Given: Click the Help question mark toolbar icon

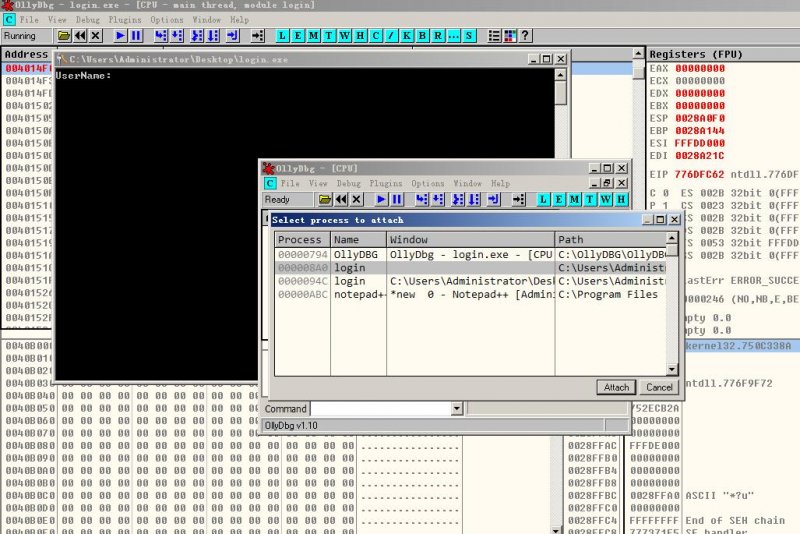Looking at the screenshot, I should 525,36.
